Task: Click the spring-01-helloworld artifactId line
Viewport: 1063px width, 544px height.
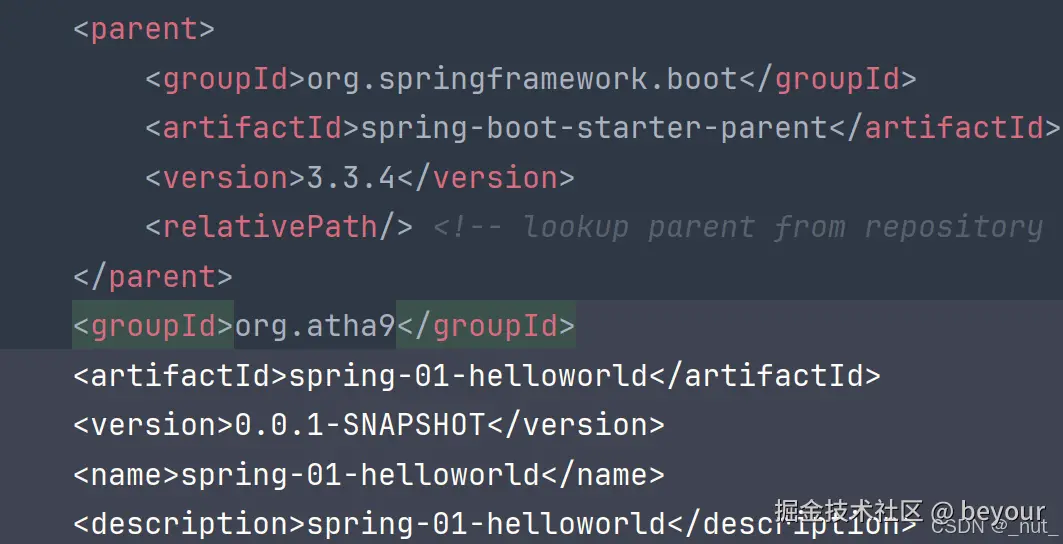Action: (x=477, y=375)
